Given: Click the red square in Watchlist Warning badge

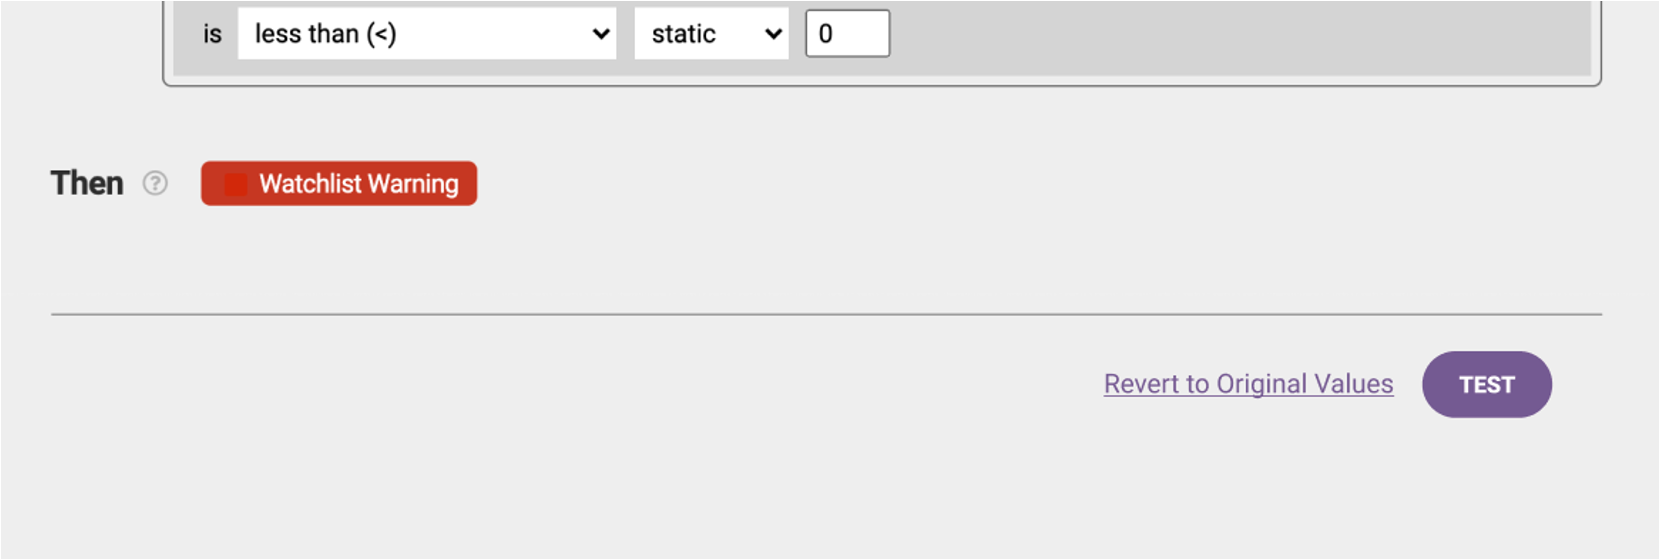Looking at the screenshot, I should pyautogui.click(x=235, y=184).
